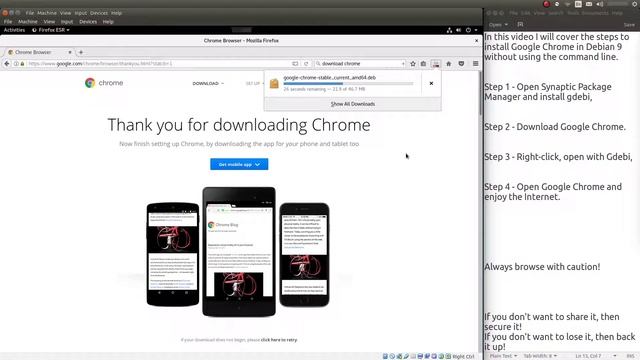The image size is (640, 360).
Task: Click the host Wi-Fi network indicator
Action: point(567,4)
